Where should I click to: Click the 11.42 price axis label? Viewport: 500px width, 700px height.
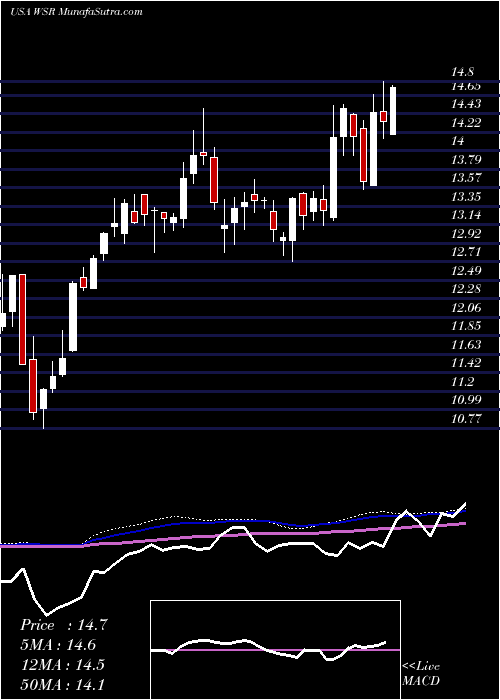coord(466,363)
